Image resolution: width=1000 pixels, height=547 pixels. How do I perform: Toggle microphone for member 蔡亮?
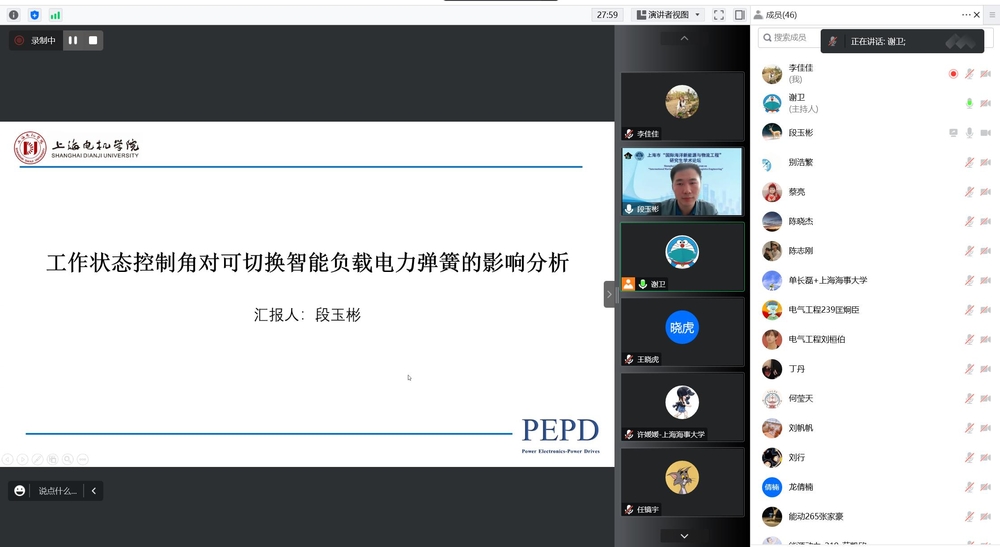click(x=968, y=192)
